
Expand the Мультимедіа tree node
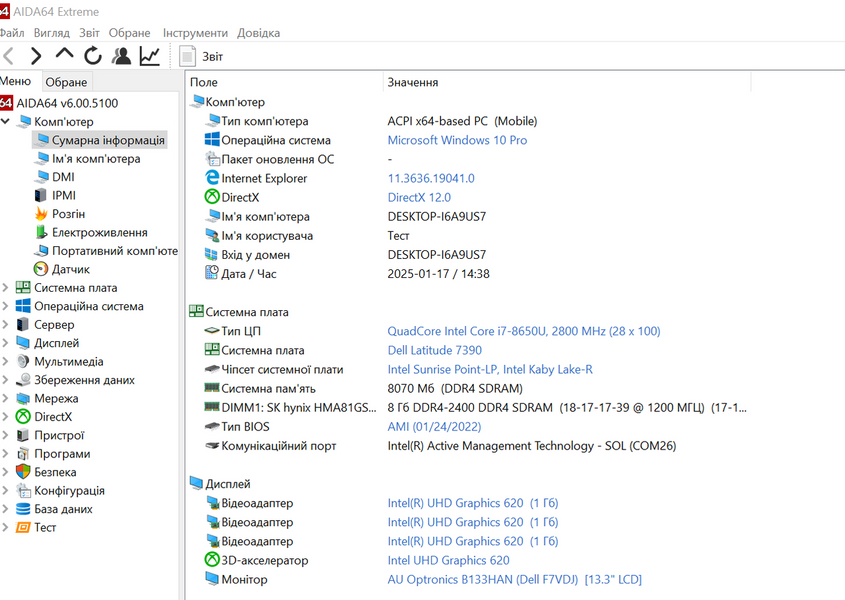point(5,361)
